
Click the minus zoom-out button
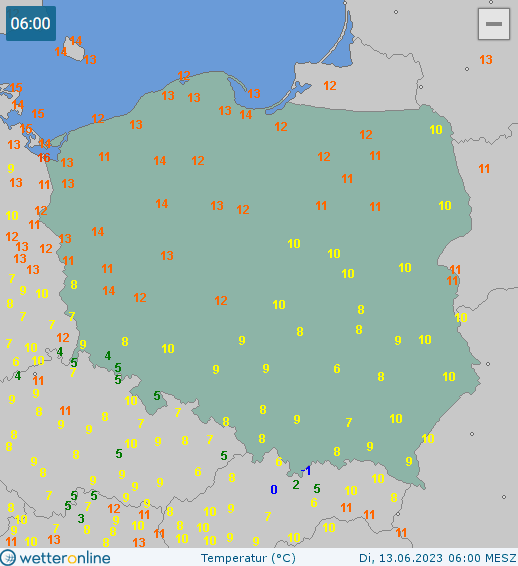click(493, 24)
